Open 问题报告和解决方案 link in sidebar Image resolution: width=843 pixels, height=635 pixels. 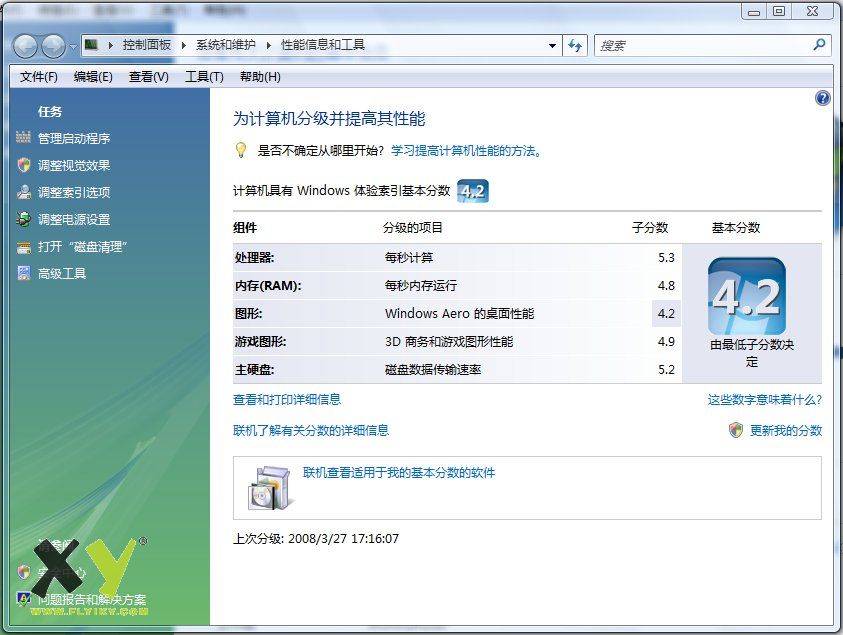(92, 600)
